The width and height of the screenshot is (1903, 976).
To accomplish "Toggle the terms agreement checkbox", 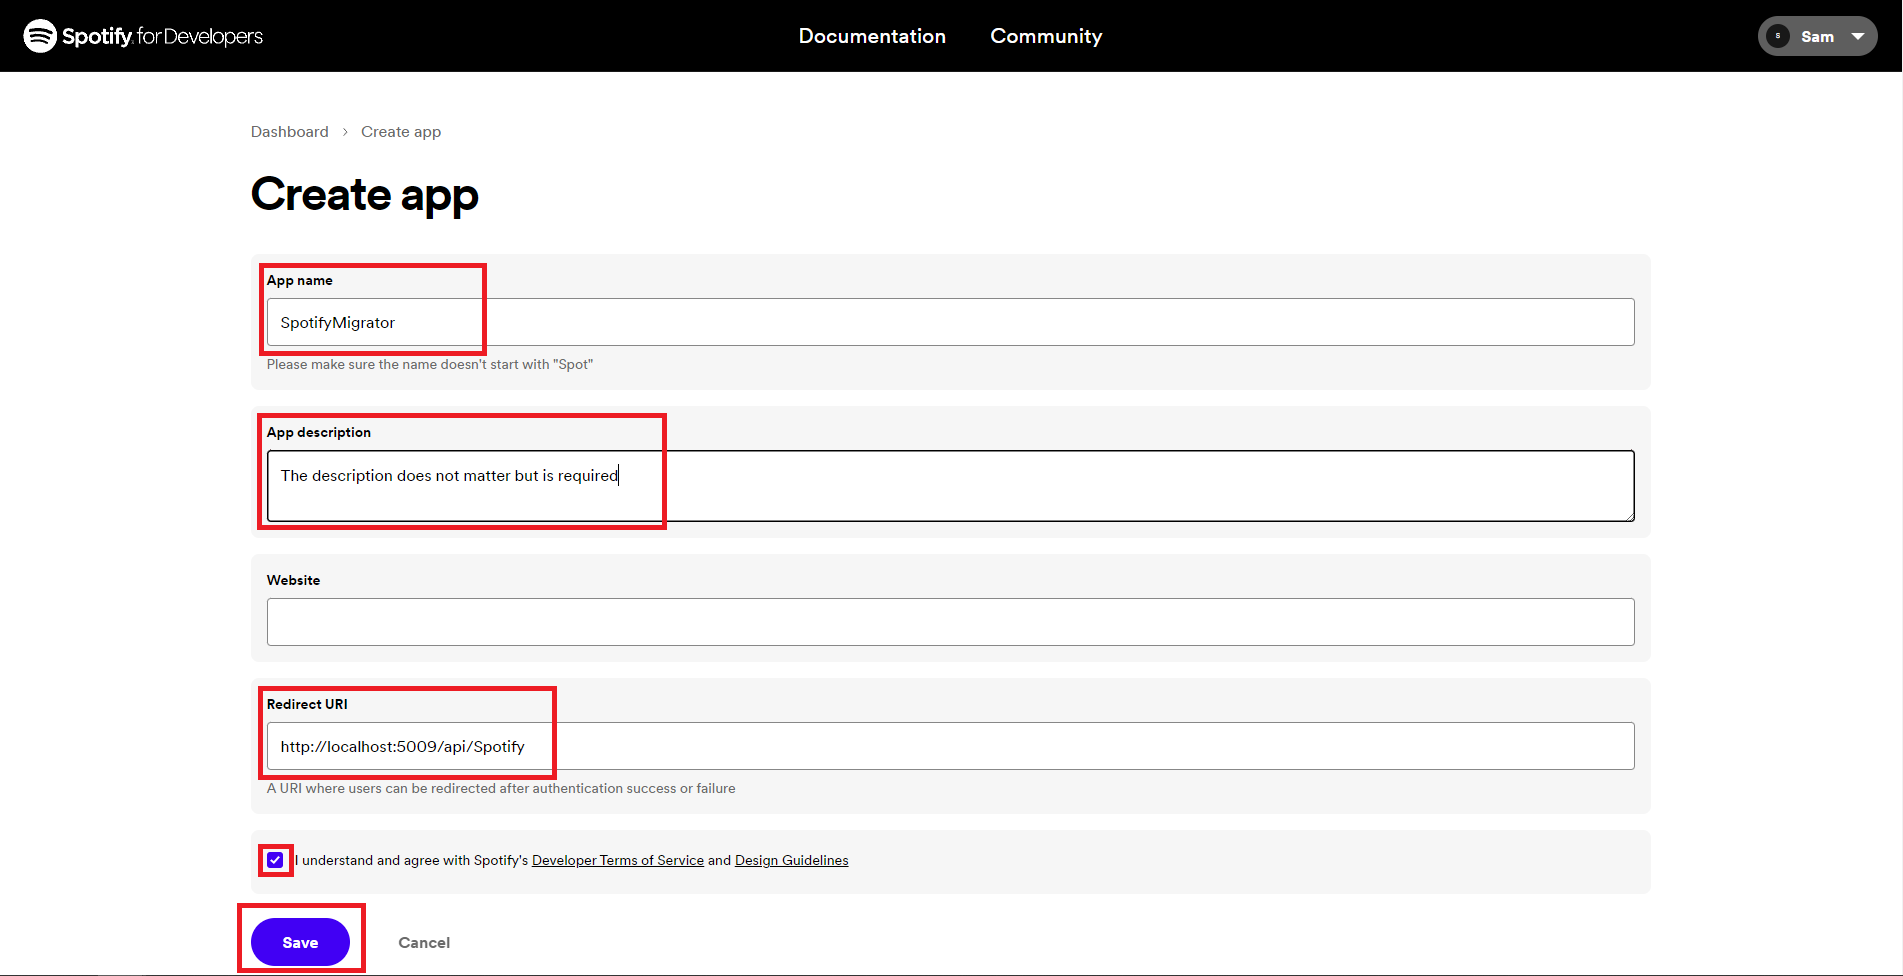I will pyautogui.click(x=275, y=860).
